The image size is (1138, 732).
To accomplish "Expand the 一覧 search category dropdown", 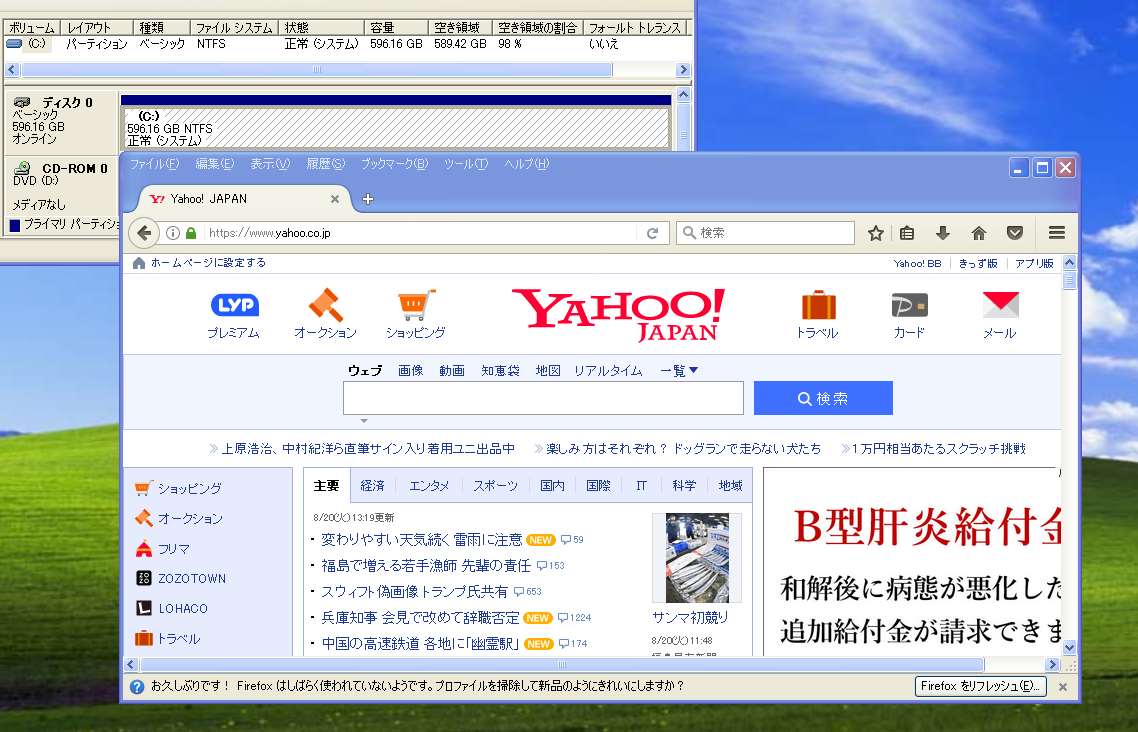I will (679, 371).
